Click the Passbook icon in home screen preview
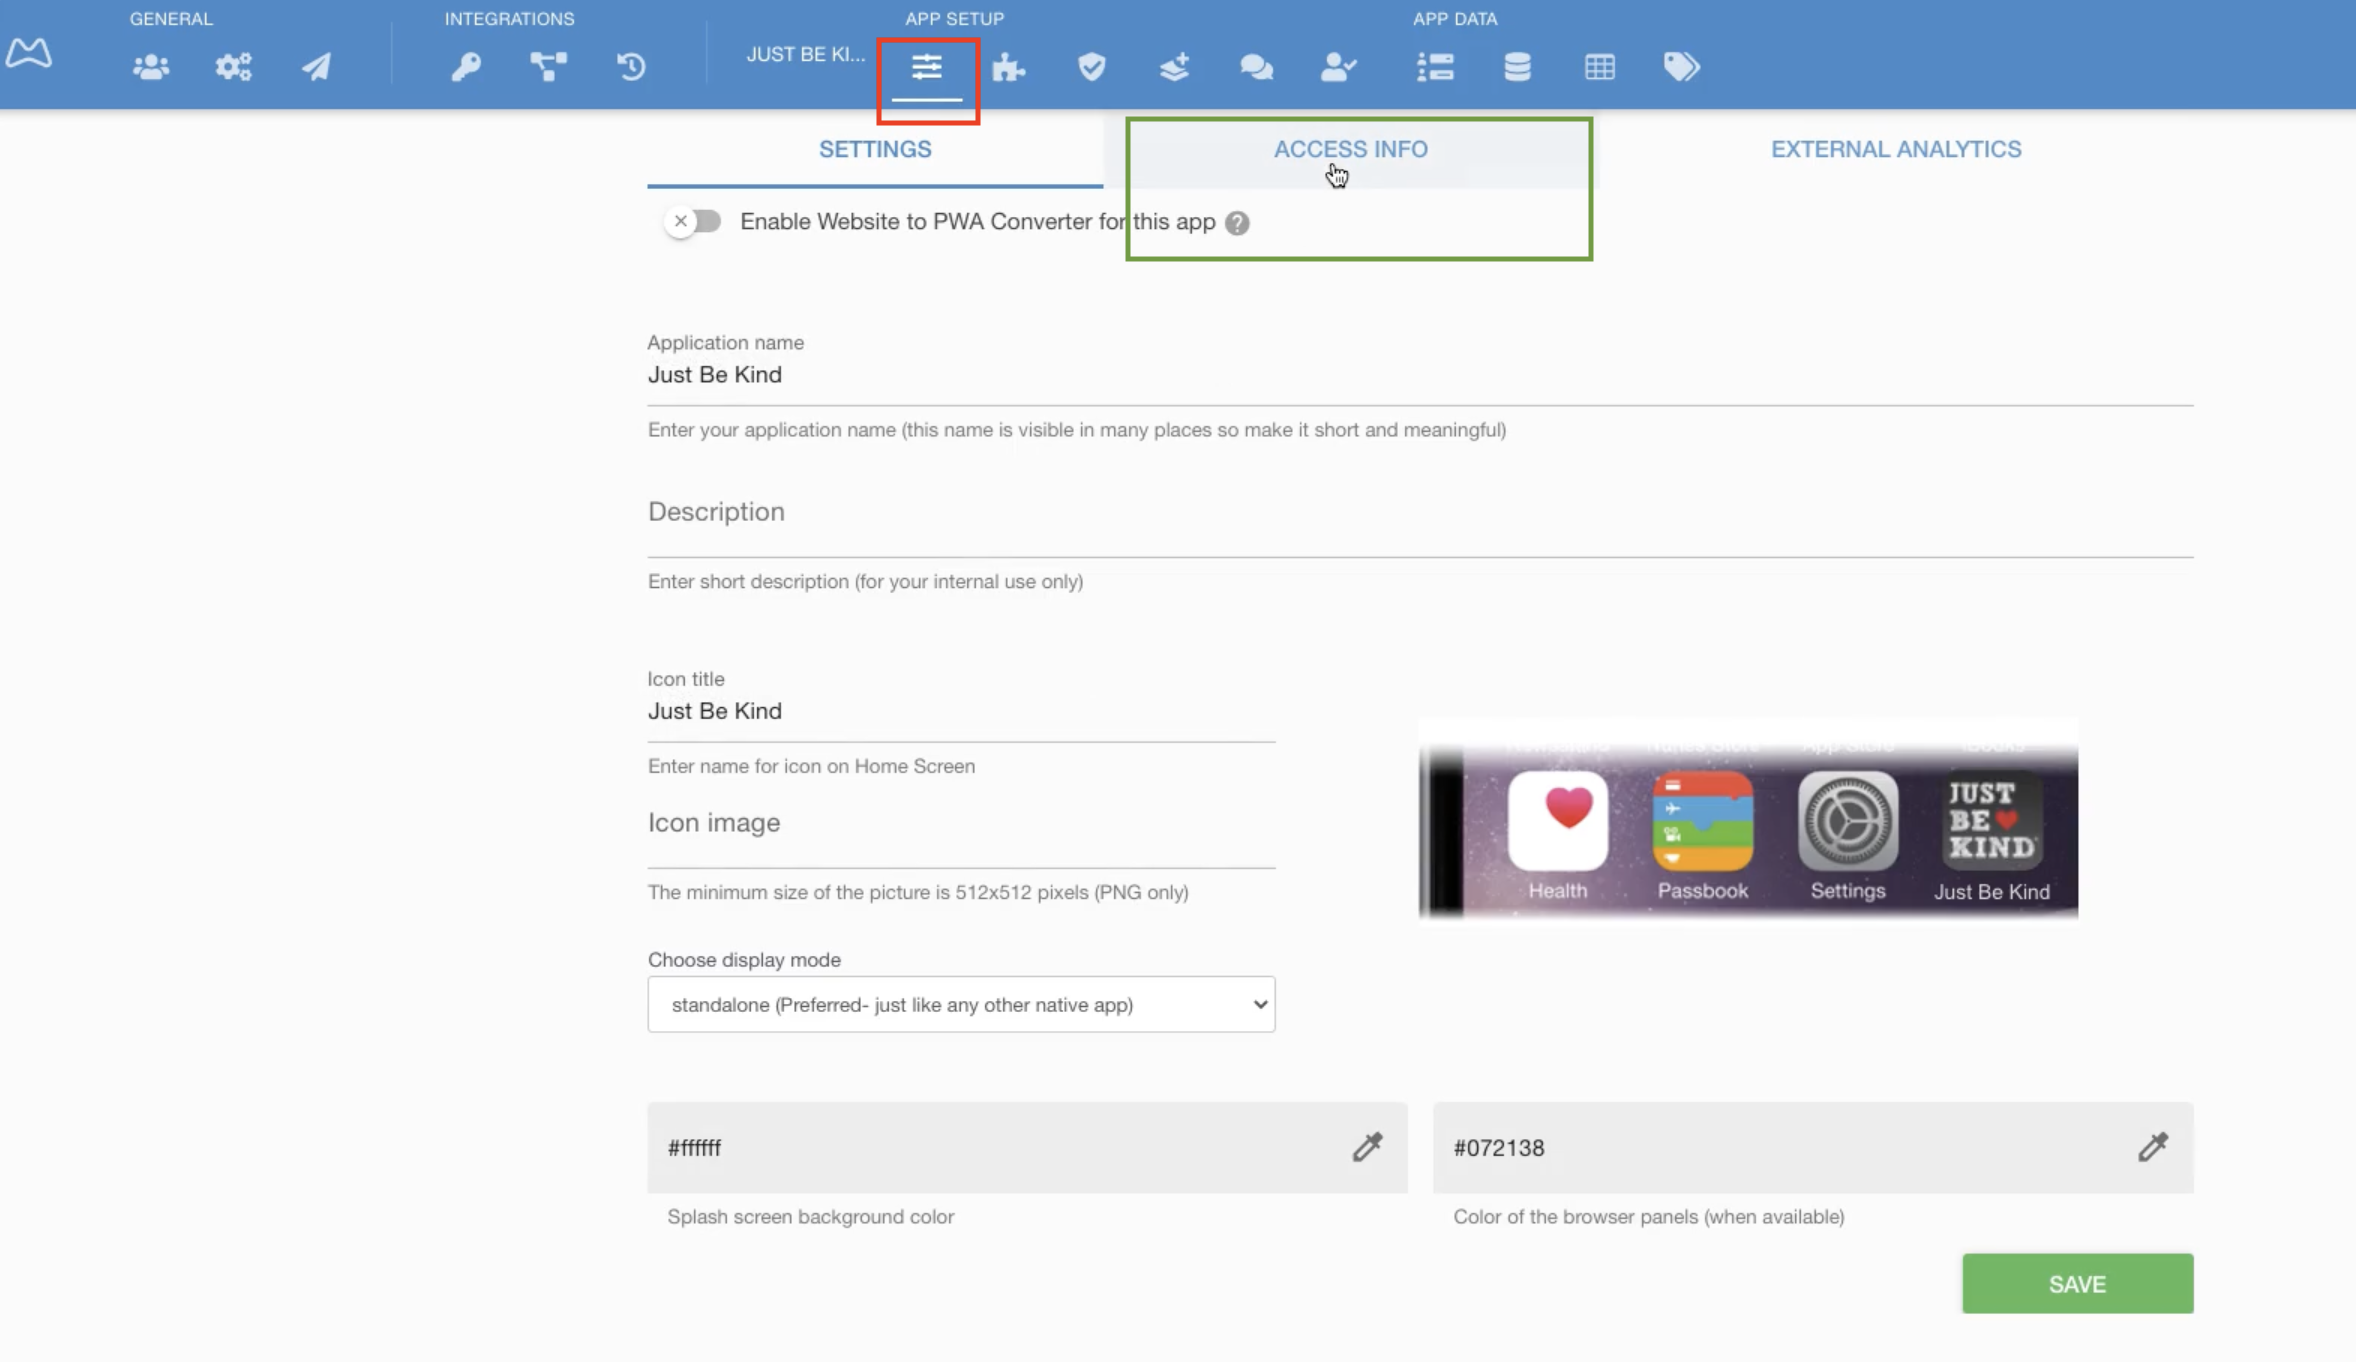This screenshot has height=1362, width=2356. coord(1702,821)
